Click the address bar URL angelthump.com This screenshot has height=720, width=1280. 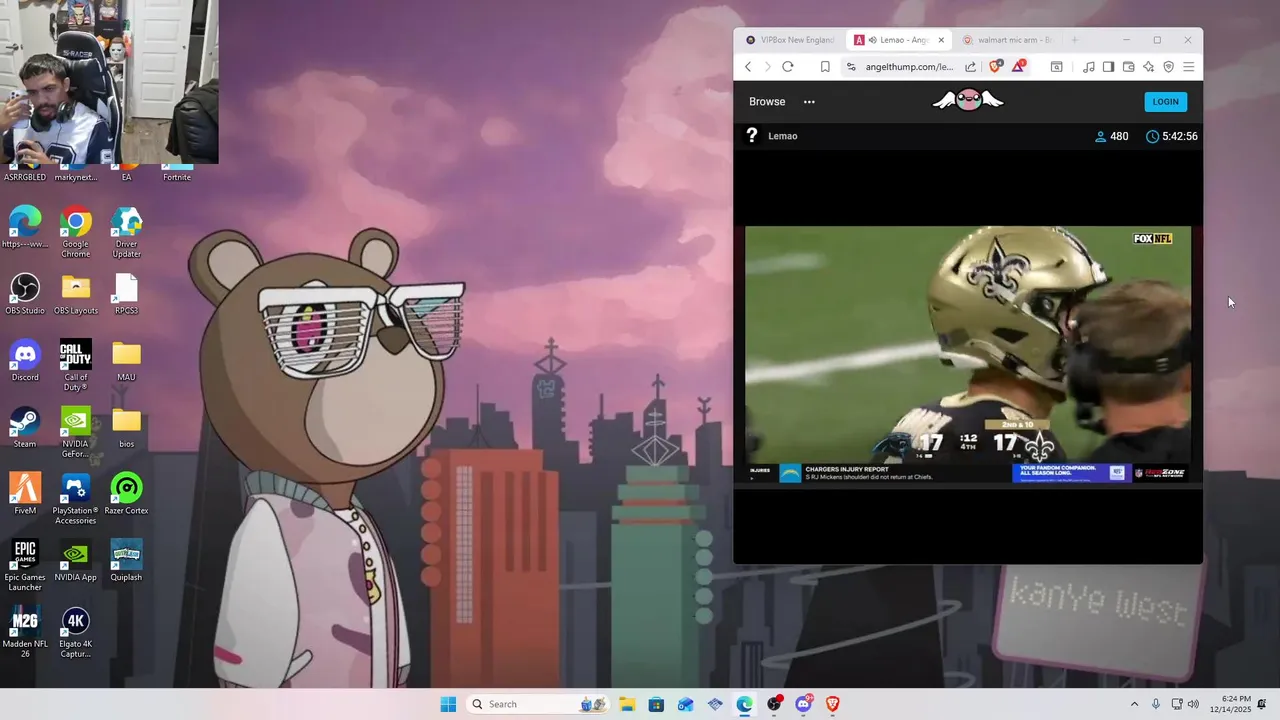point(909,67)
